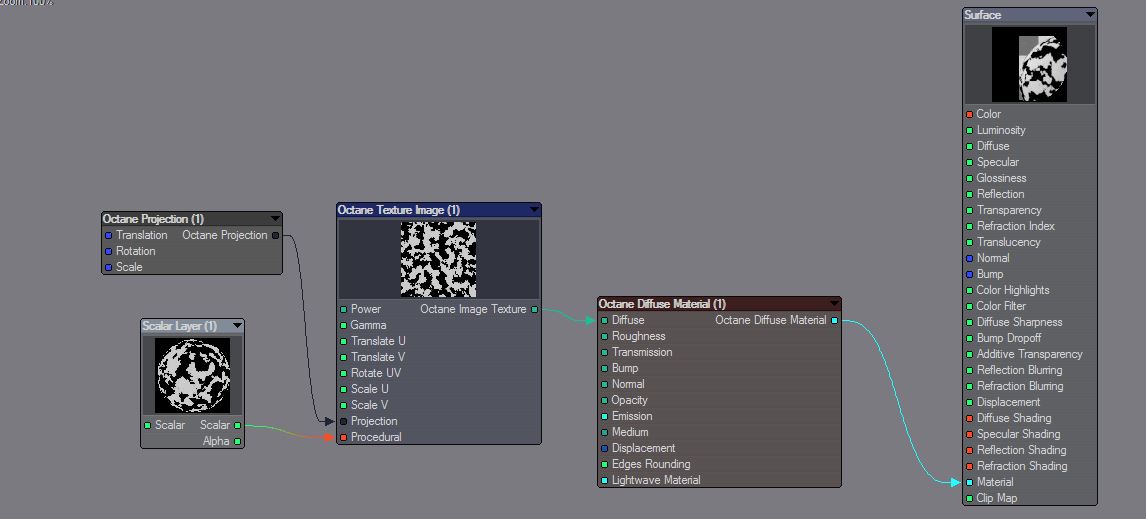Click the Power socket on Texture Image

click(x=343, y=309)
